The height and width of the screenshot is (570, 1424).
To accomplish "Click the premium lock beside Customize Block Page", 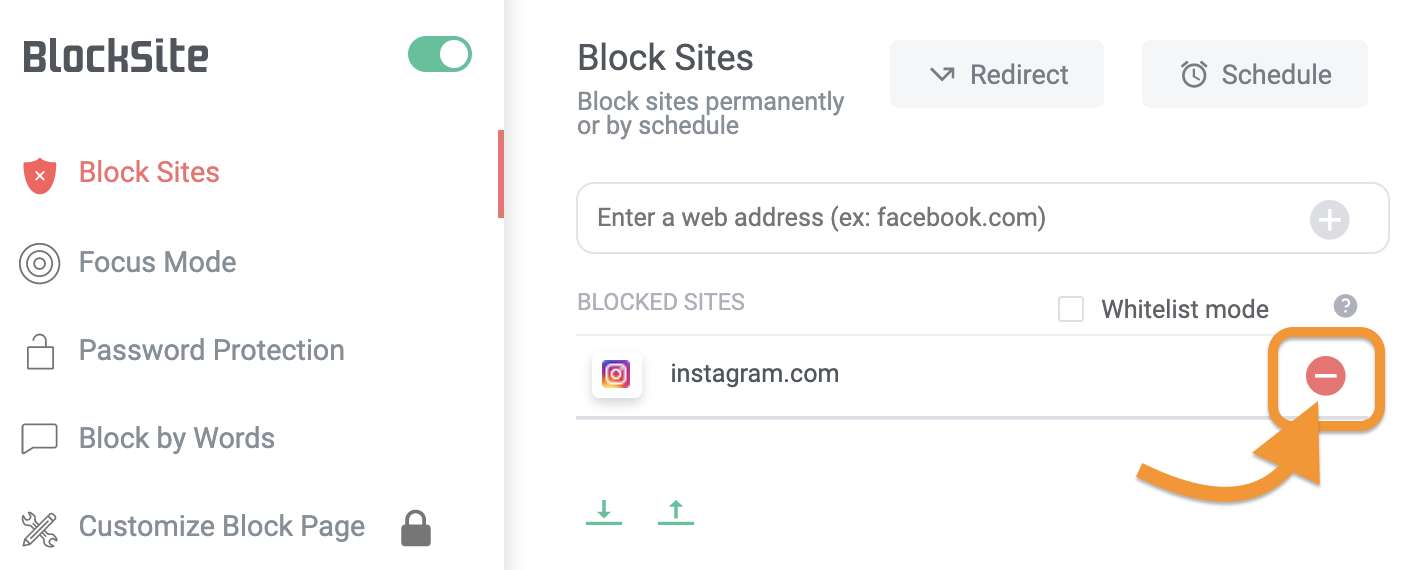I will tap(416, 528).
